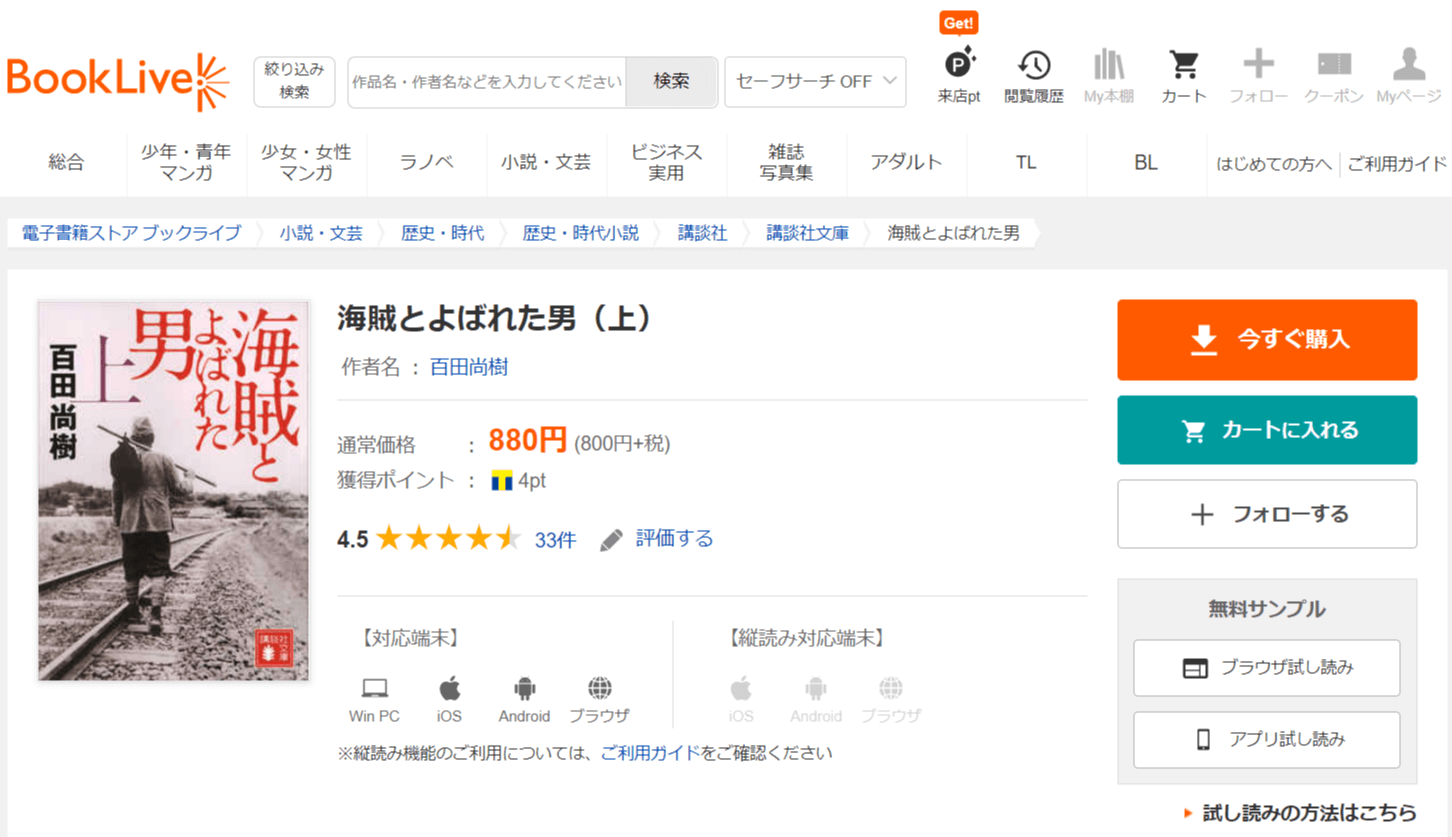Open the My本棚 bookshelf icon
The height and width of the screenshot is (837, 1452).
(1109, 66)
